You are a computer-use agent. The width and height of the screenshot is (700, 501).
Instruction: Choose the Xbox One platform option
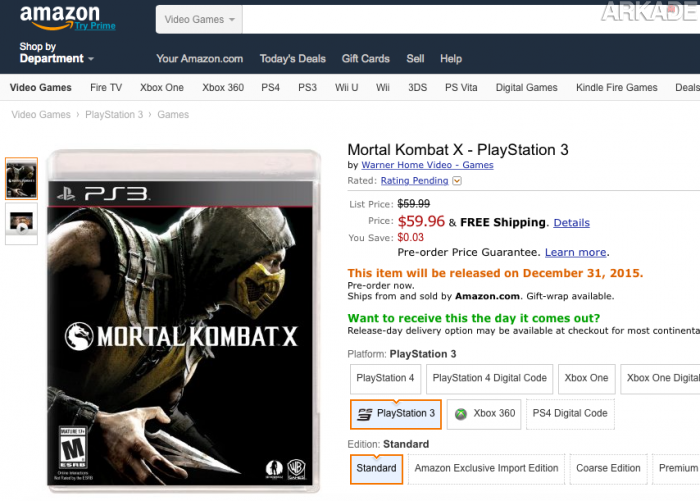coord(587,378)
